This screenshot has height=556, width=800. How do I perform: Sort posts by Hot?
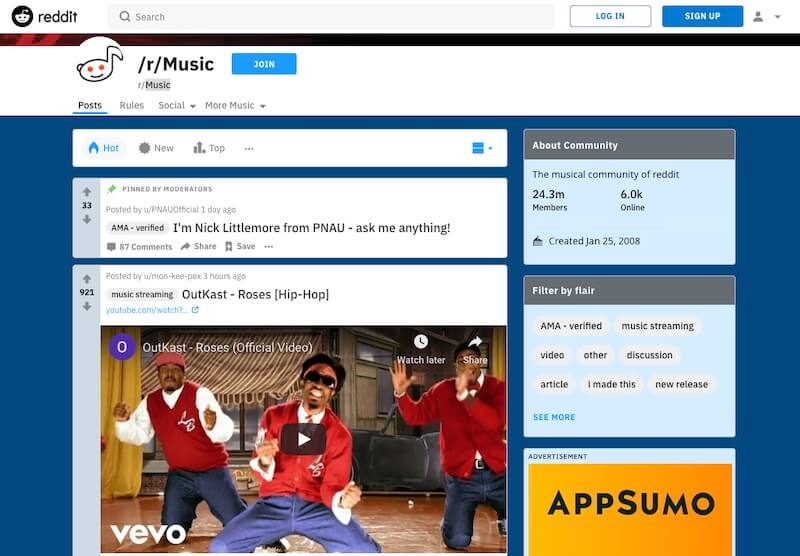(x=104, y=148)
